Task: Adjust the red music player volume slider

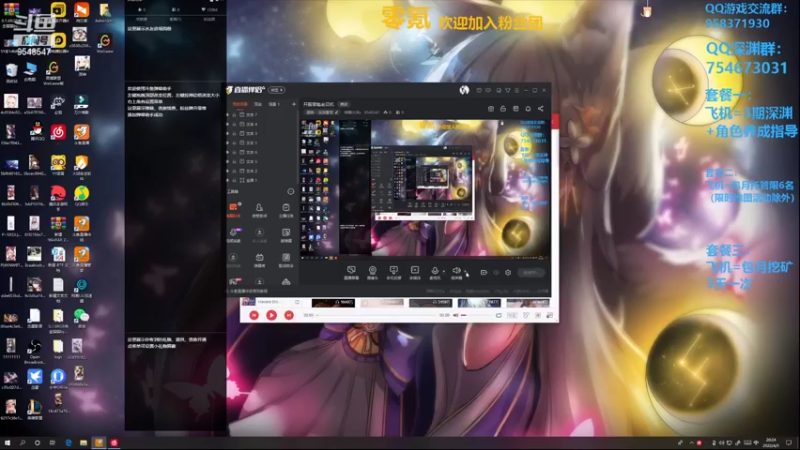Action: point(476,315)
